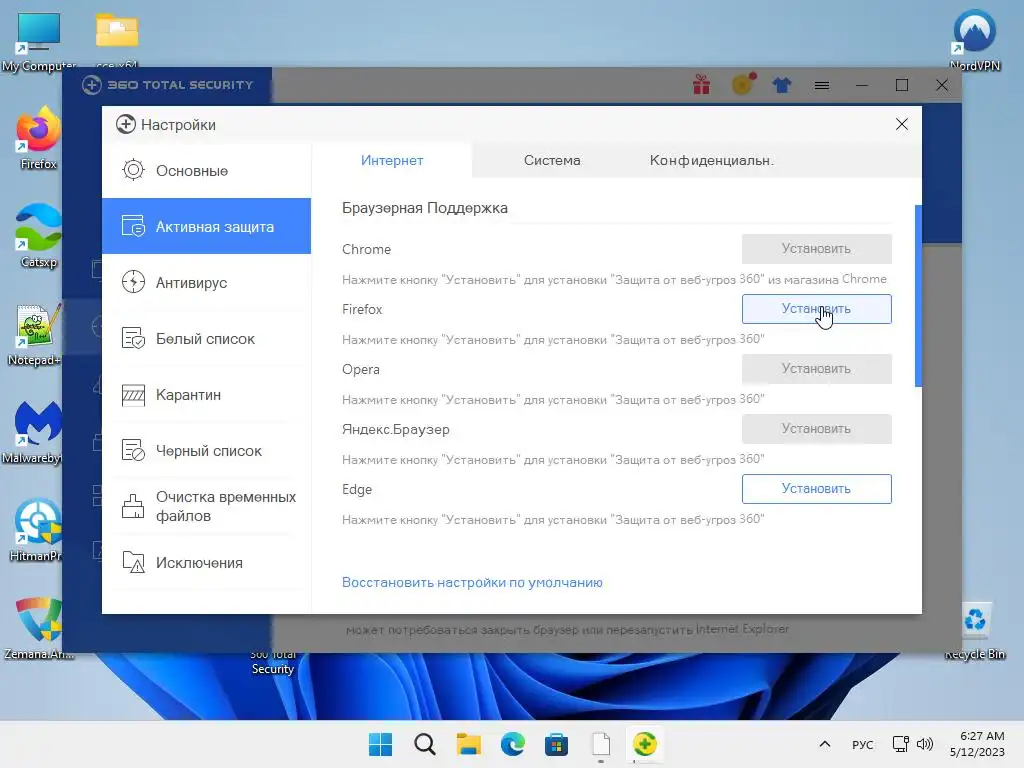The image size is (1024, 768).
Task: Open the Карантин section
Action: [x=206, y=394]
